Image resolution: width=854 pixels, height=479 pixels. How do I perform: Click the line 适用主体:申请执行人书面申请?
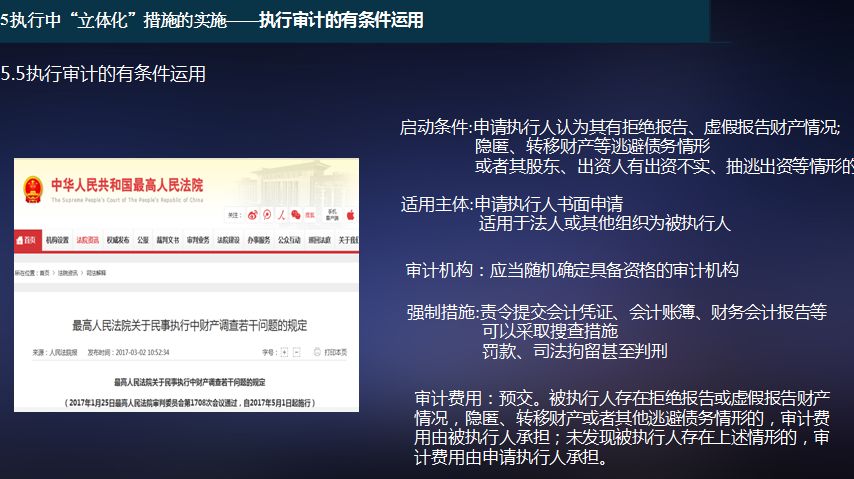pos(512,204)
